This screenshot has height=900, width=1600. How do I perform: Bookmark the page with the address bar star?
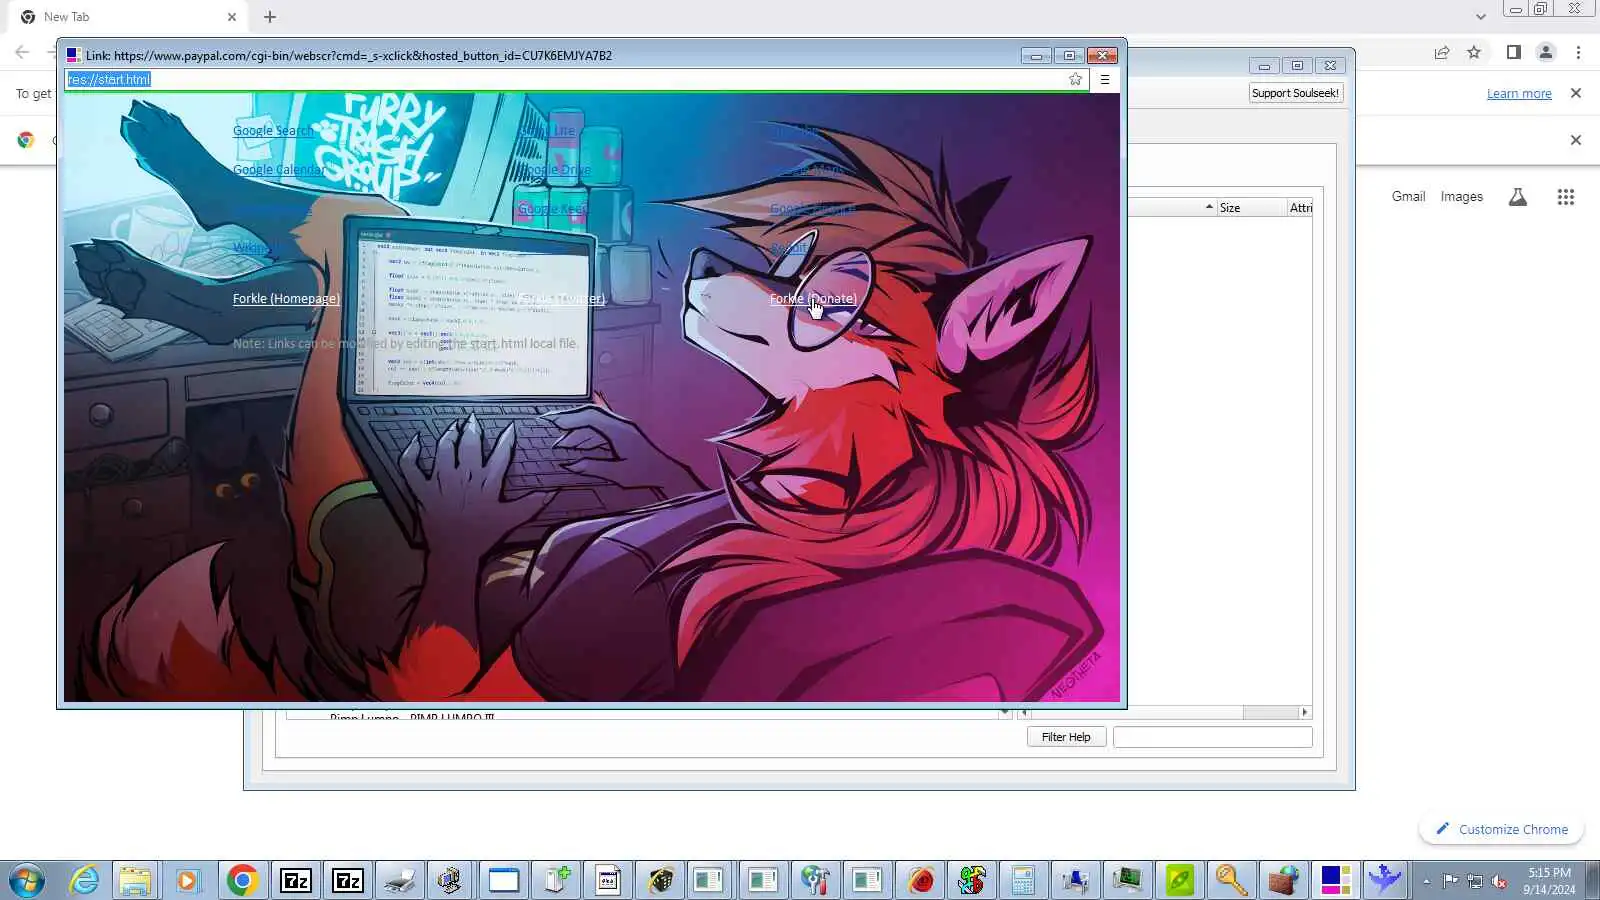click(1075, 79)
